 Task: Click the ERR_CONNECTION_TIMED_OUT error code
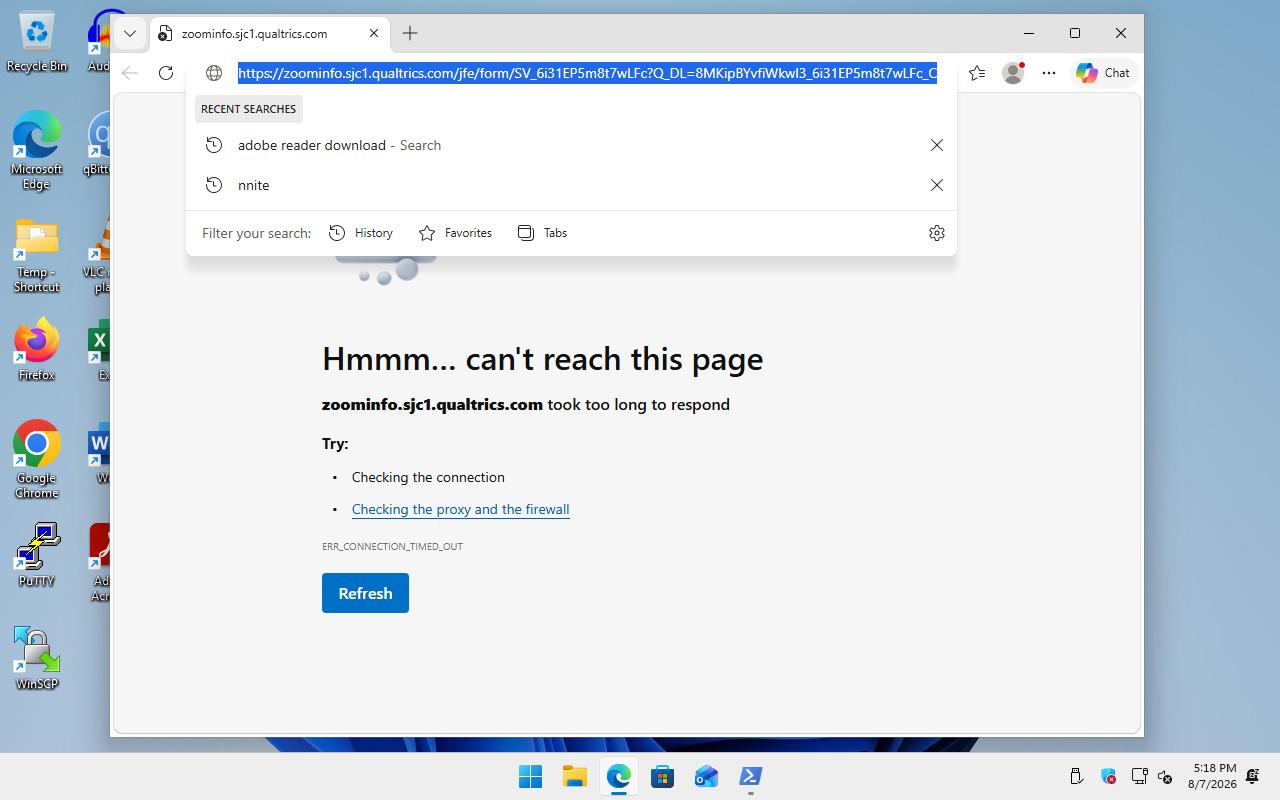[392, 546]
